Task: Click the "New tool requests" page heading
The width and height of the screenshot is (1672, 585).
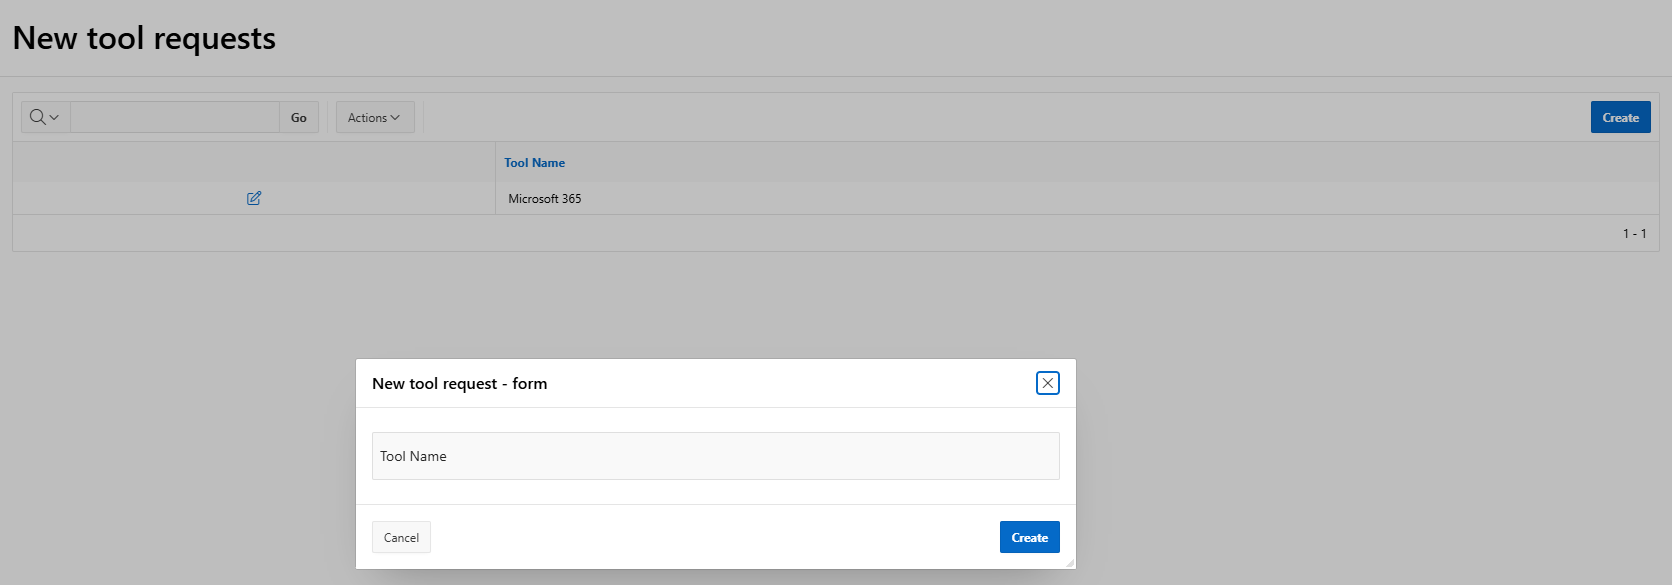Action: (x=144, y=38)
